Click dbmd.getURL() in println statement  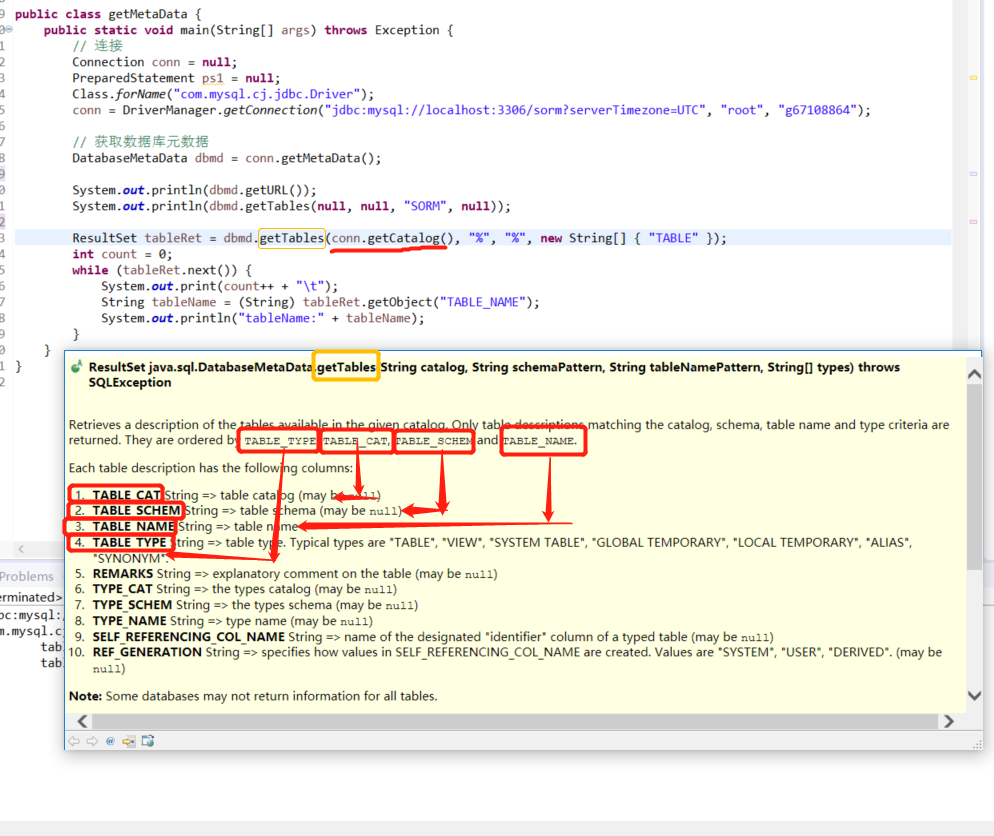(x=259, y=190)
